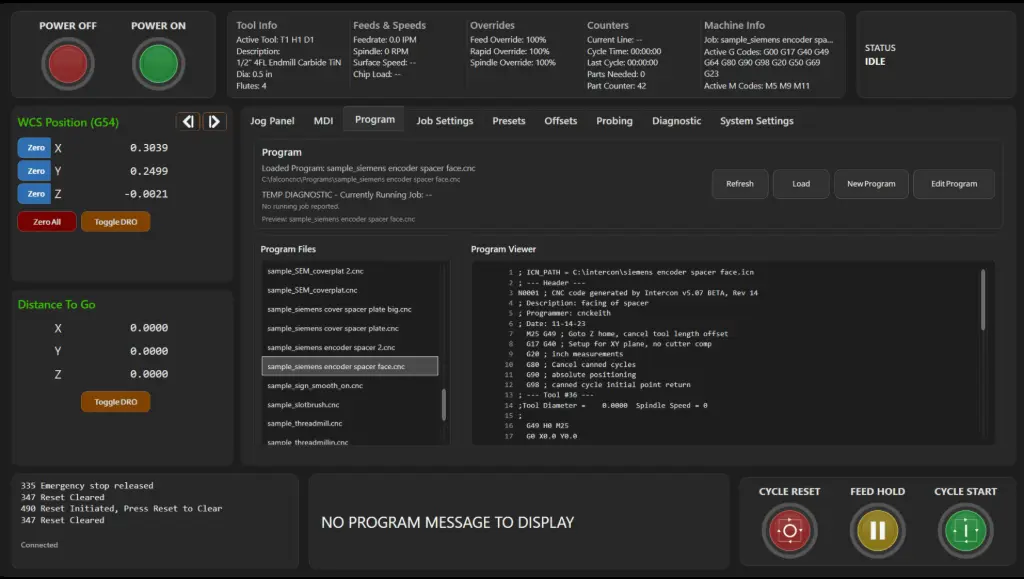Select sample_siemens encoder spacer 2.cnc
The image size is (1024, 579).
point(350,347)
